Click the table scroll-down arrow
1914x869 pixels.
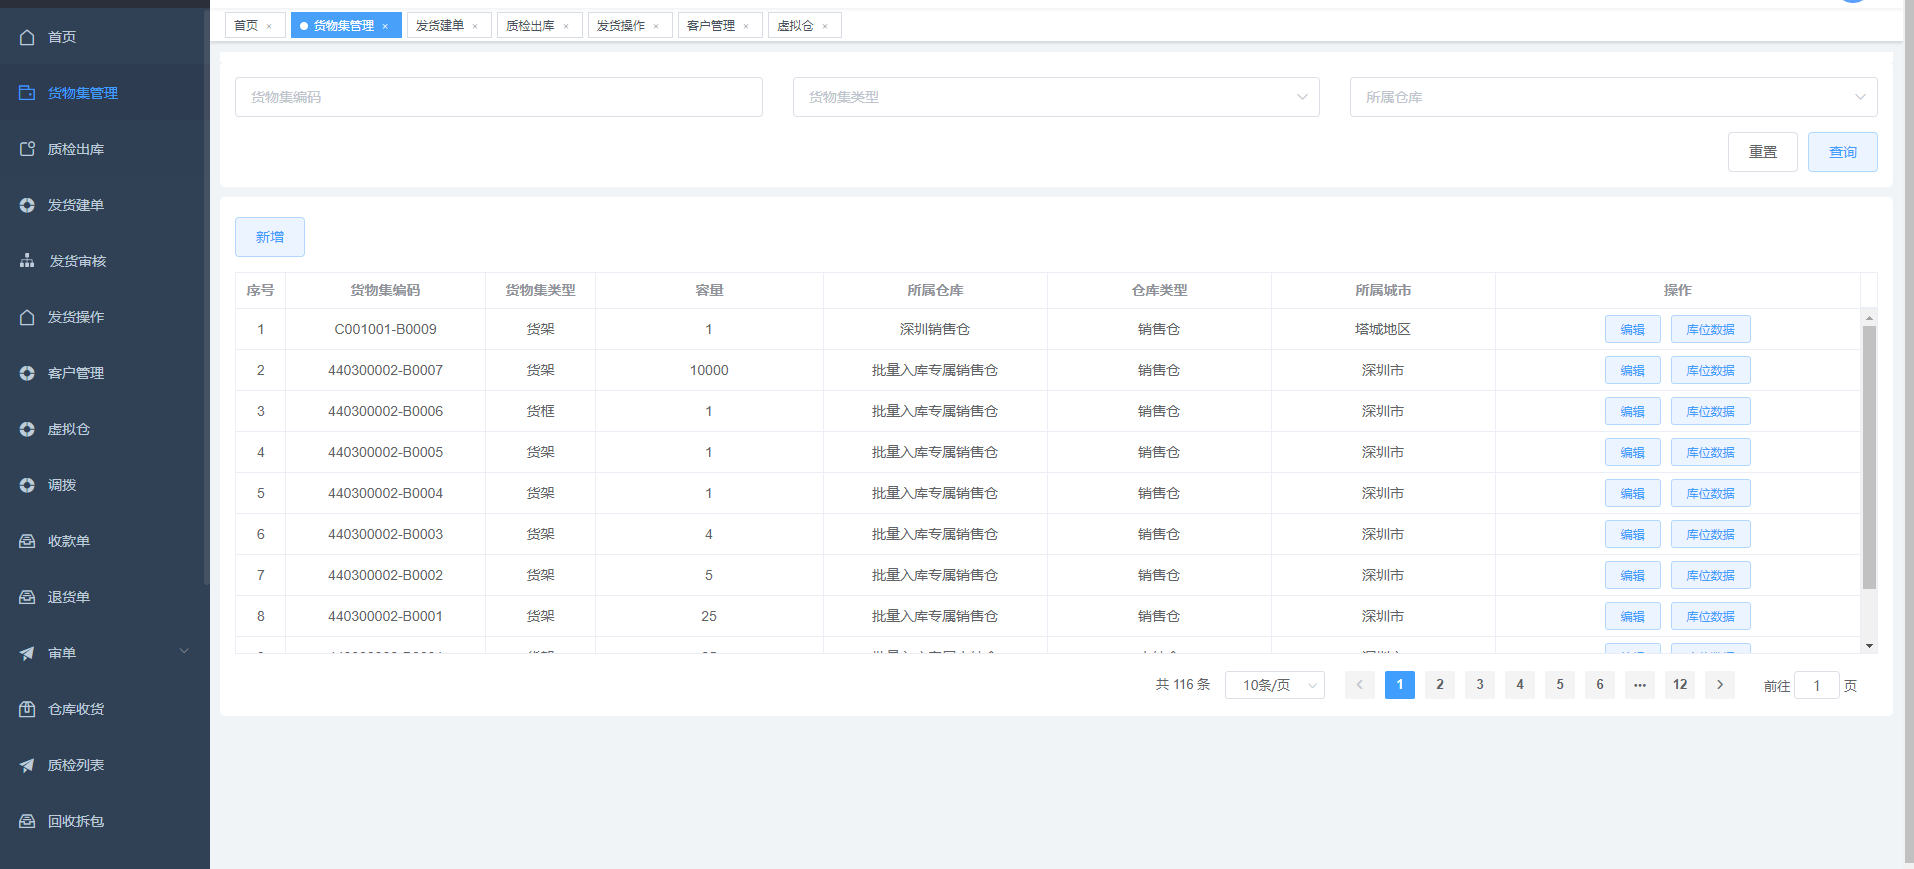tap(1869, 646)
